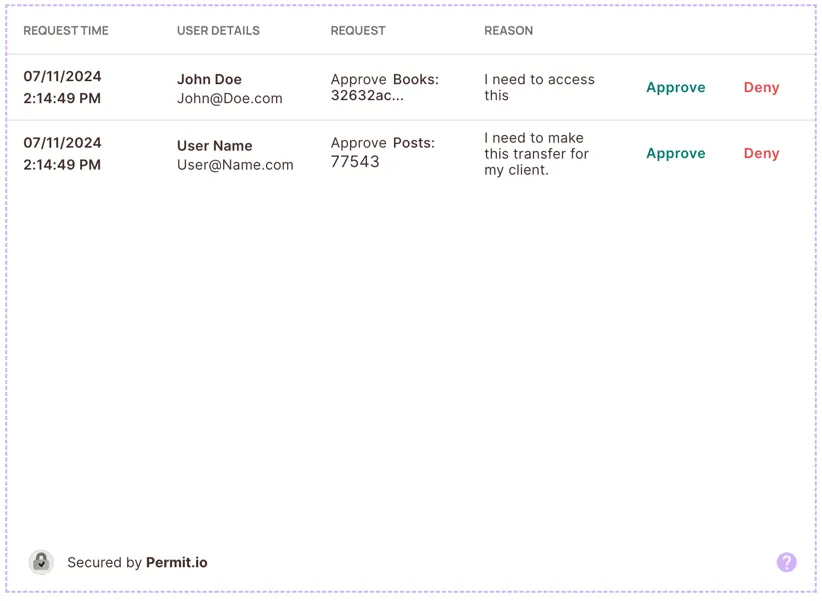Select the REASON column header
The height and width of the screenshot is (601, 822).
(x=508, y=31)
